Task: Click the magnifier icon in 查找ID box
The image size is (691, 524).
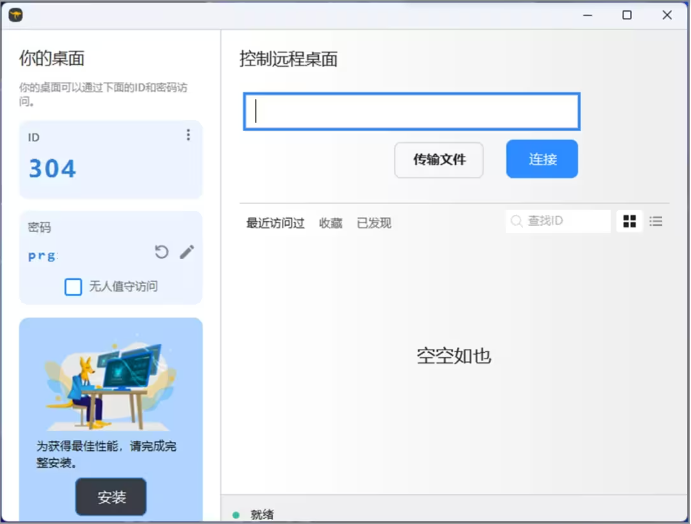Action: pyautogui.click(x=517, y=221)
